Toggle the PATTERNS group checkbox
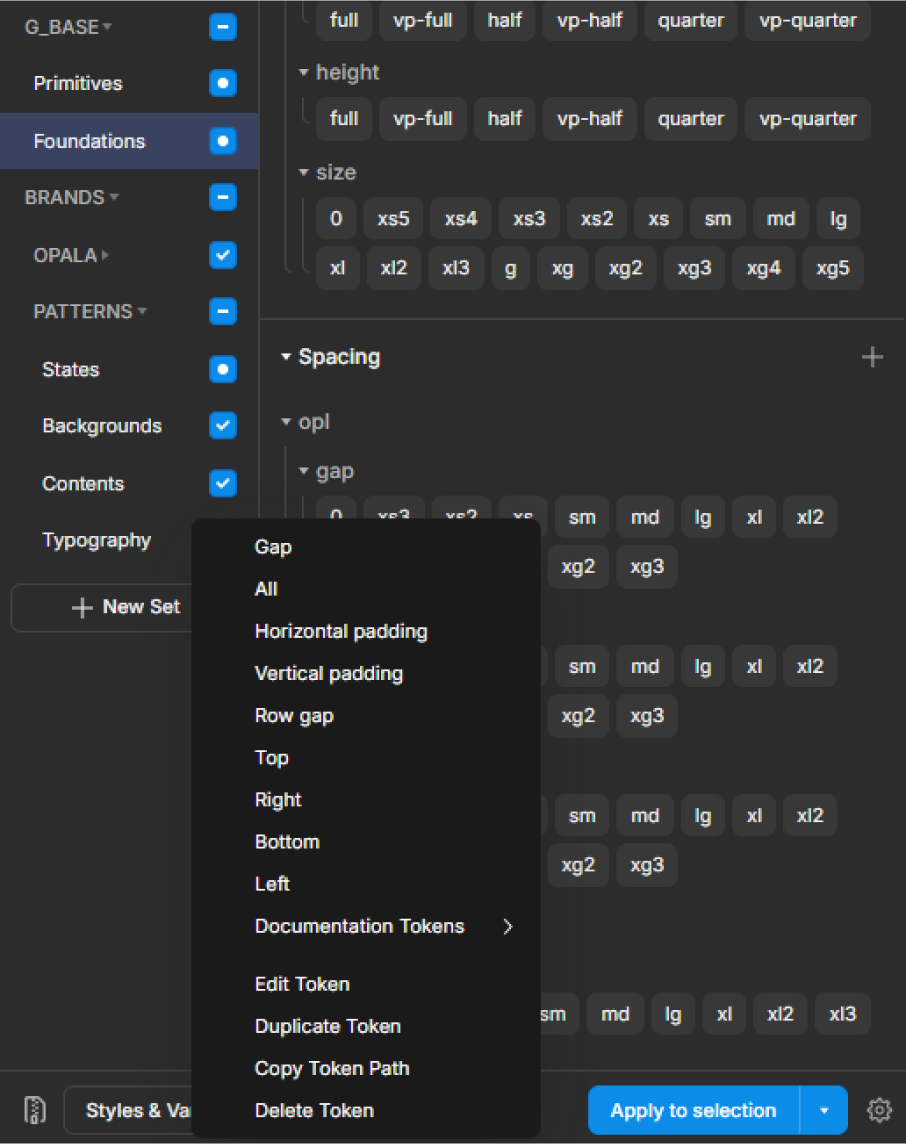906x1144 pixels. point(223,312)
